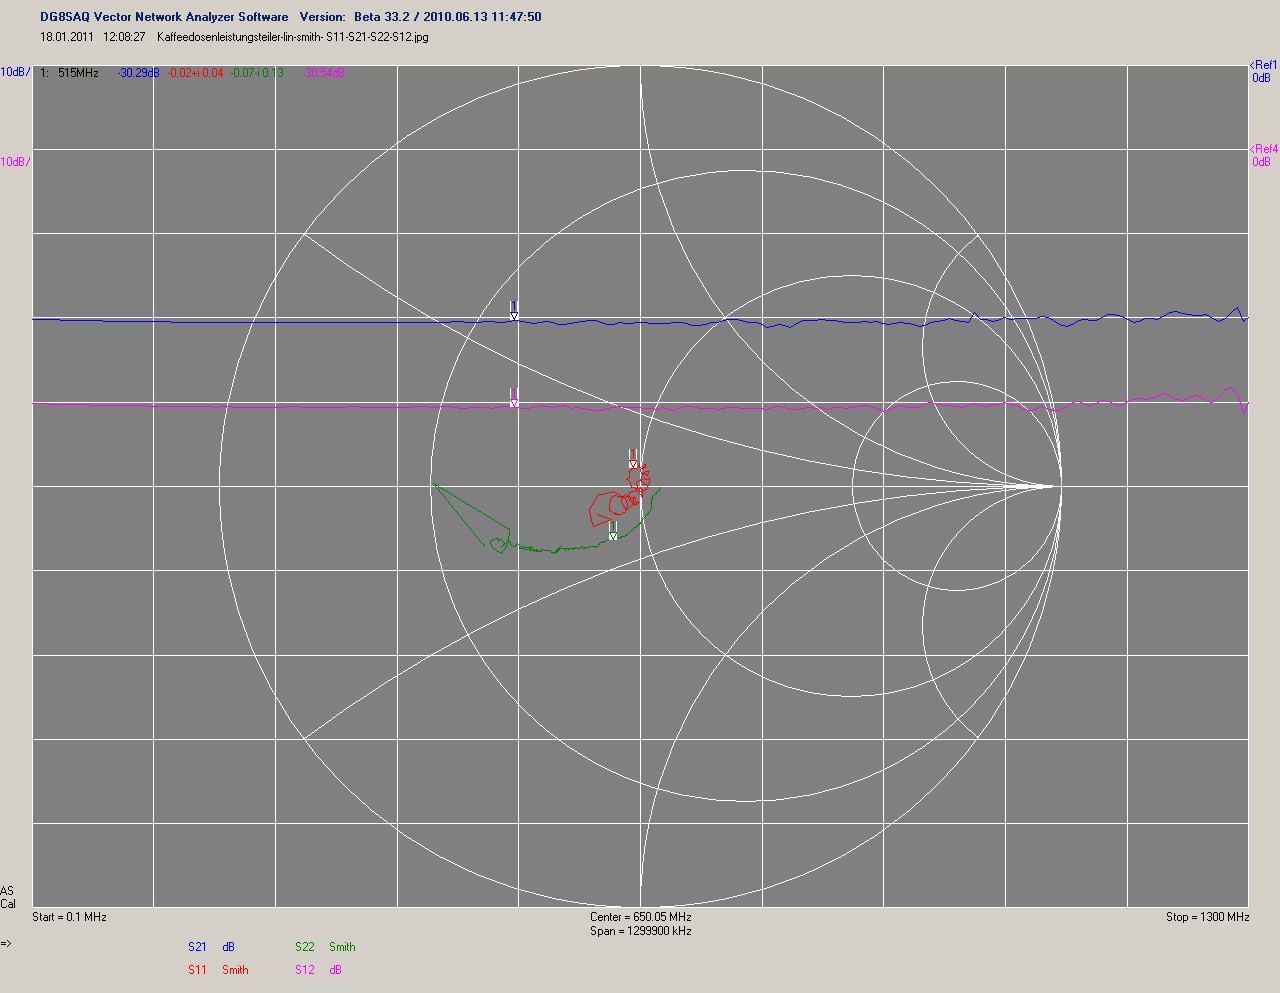Click the blue Ref1 reference indicator

coord(1263,72)
